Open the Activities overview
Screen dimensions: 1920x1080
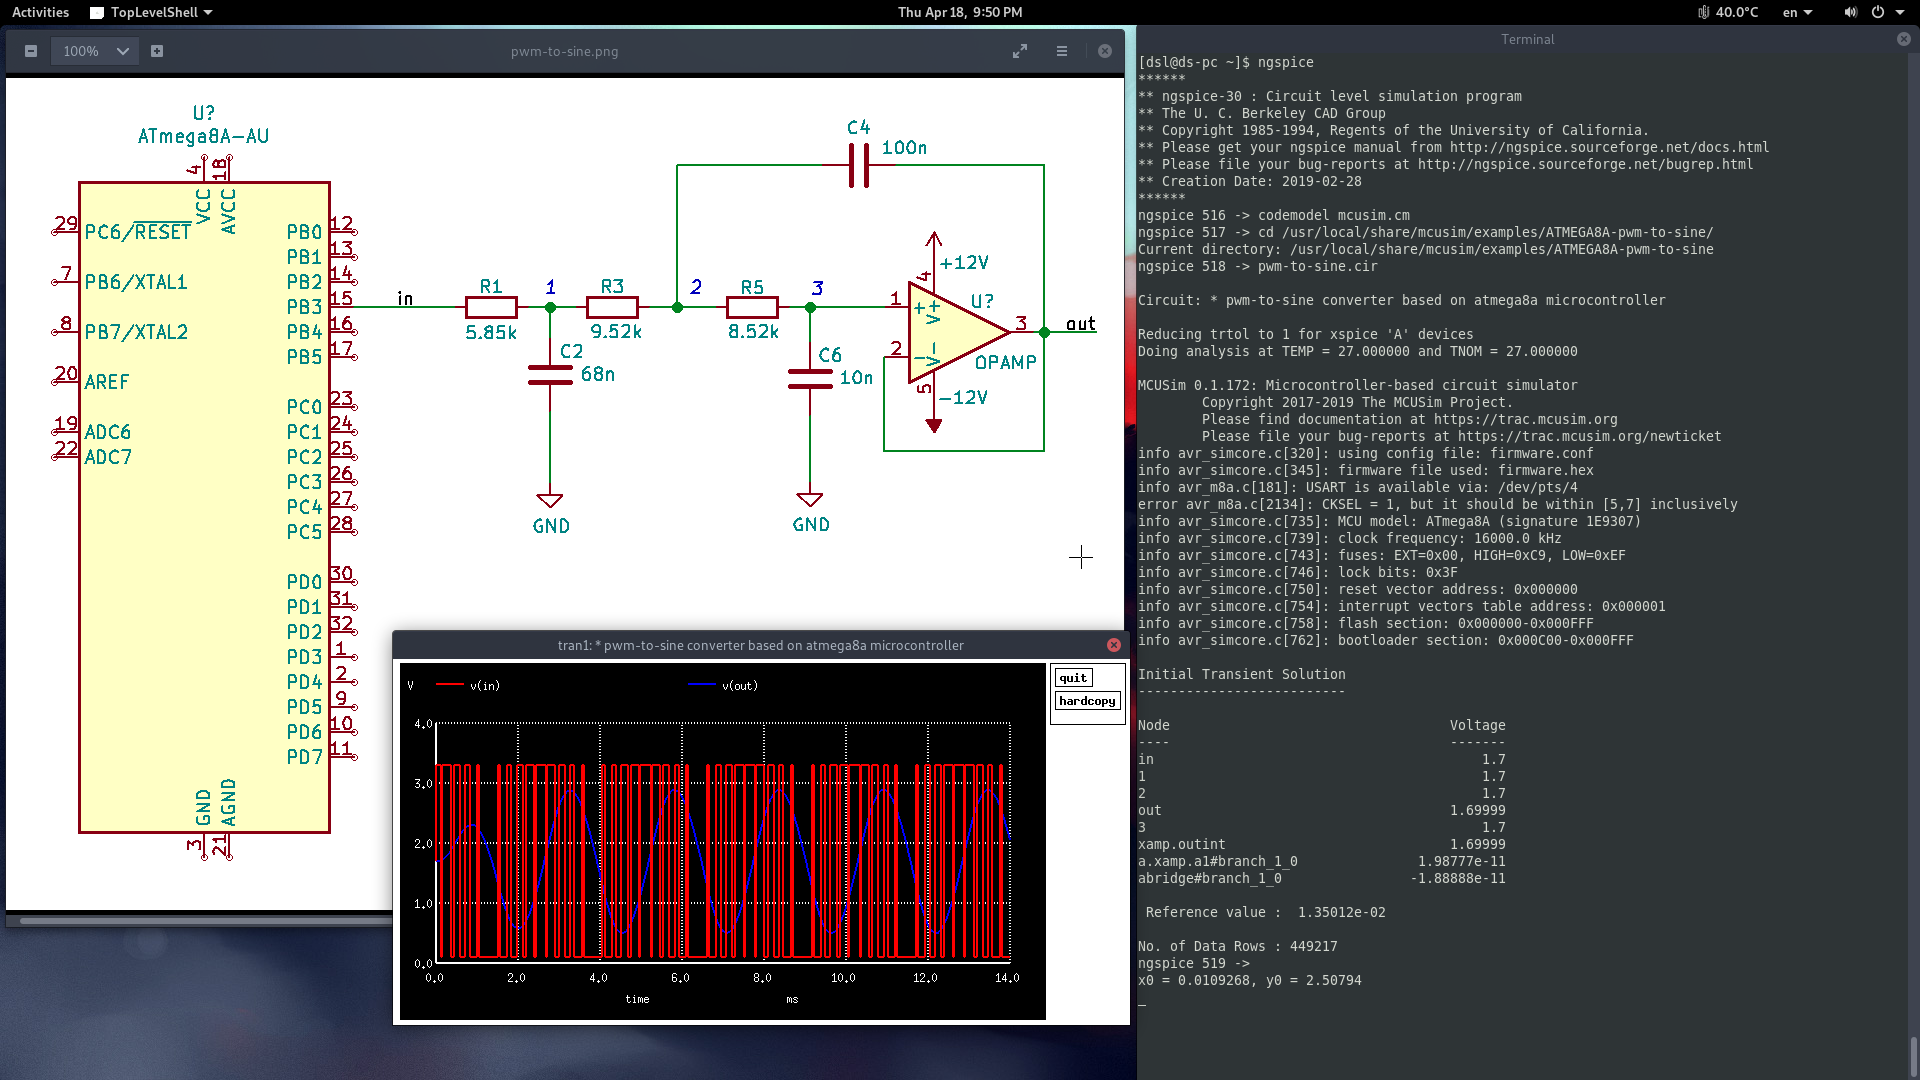point(40,12)
